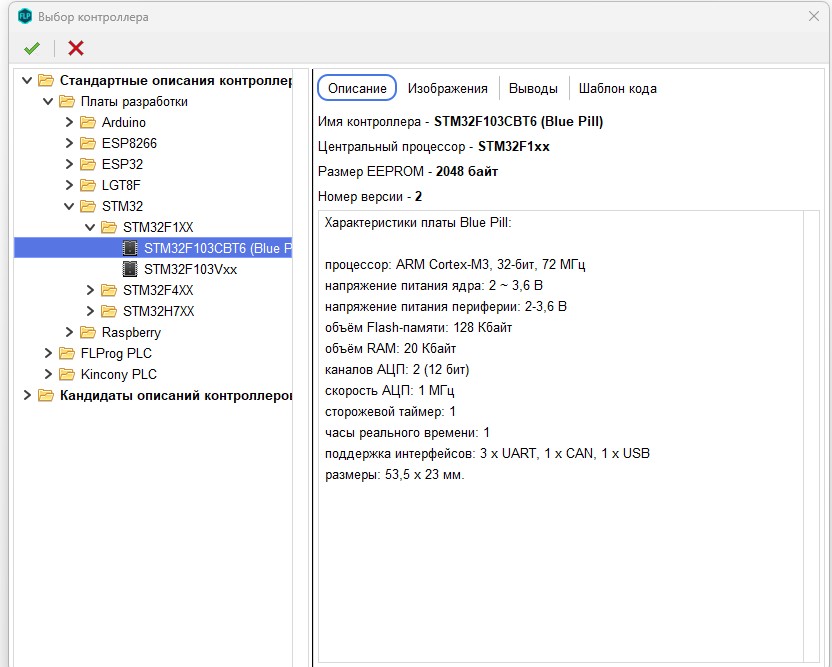Expand the ESP8266 tree node
The height and width of the screenshot is (667, 832).
tap(69, 143)
